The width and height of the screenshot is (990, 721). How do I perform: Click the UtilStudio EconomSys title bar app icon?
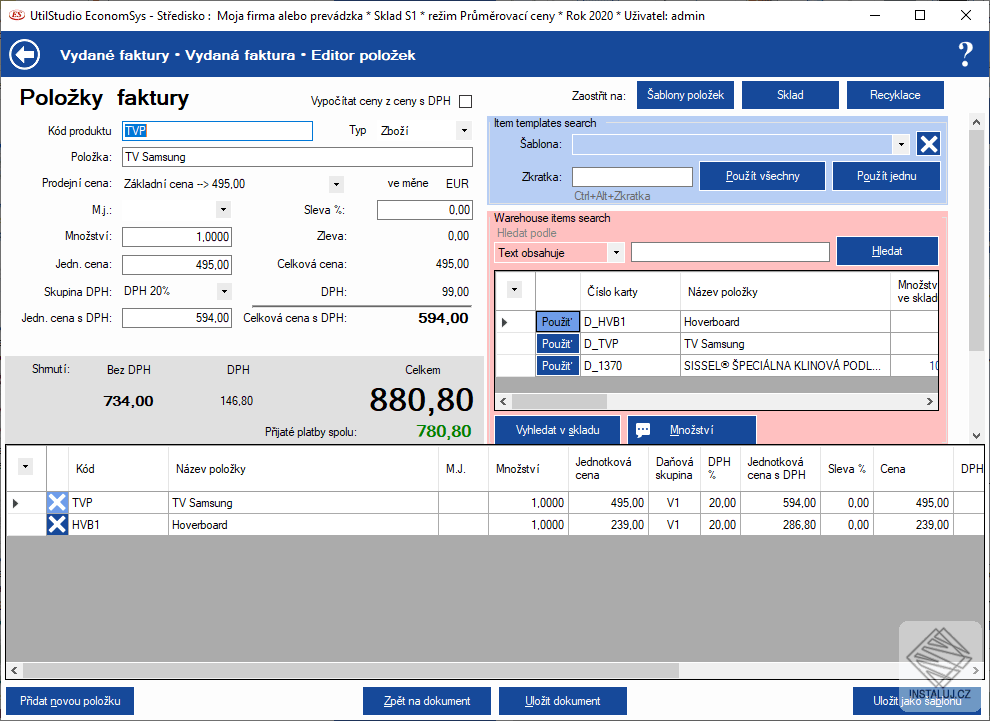click(16, 15)
